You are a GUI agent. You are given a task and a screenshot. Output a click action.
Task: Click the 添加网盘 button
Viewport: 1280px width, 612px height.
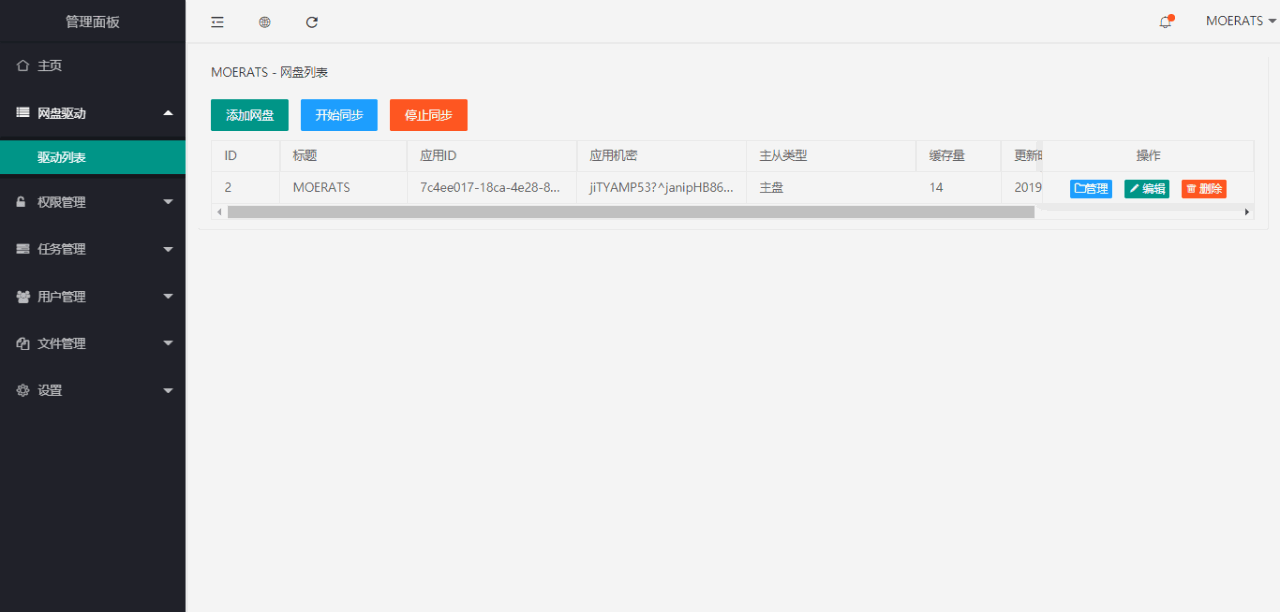pos(249,115)
